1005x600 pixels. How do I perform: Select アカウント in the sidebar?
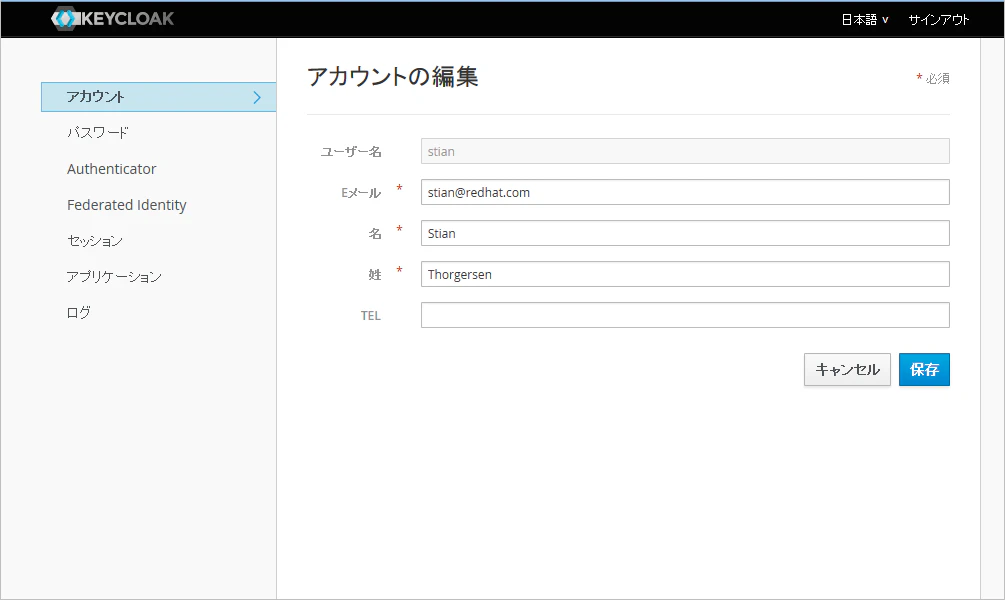tap(158, 97)
